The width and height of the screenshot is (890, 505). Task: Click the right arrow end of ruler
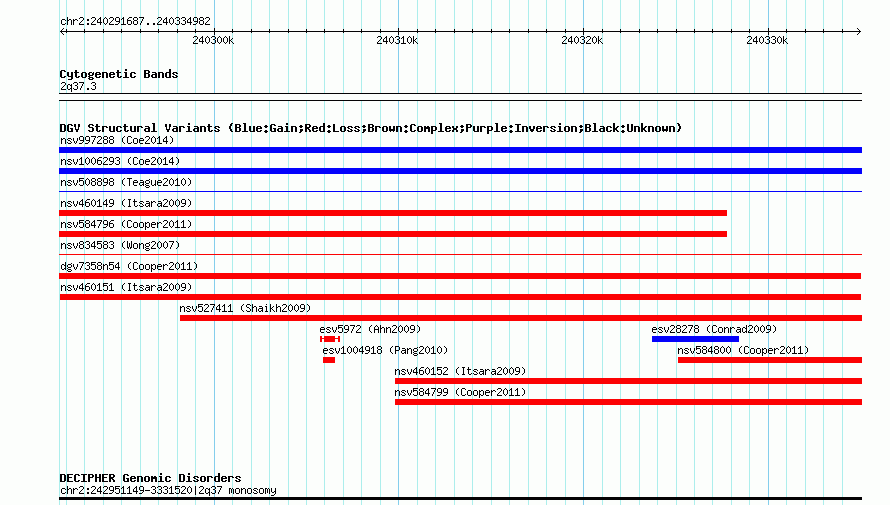click(859, 32)
